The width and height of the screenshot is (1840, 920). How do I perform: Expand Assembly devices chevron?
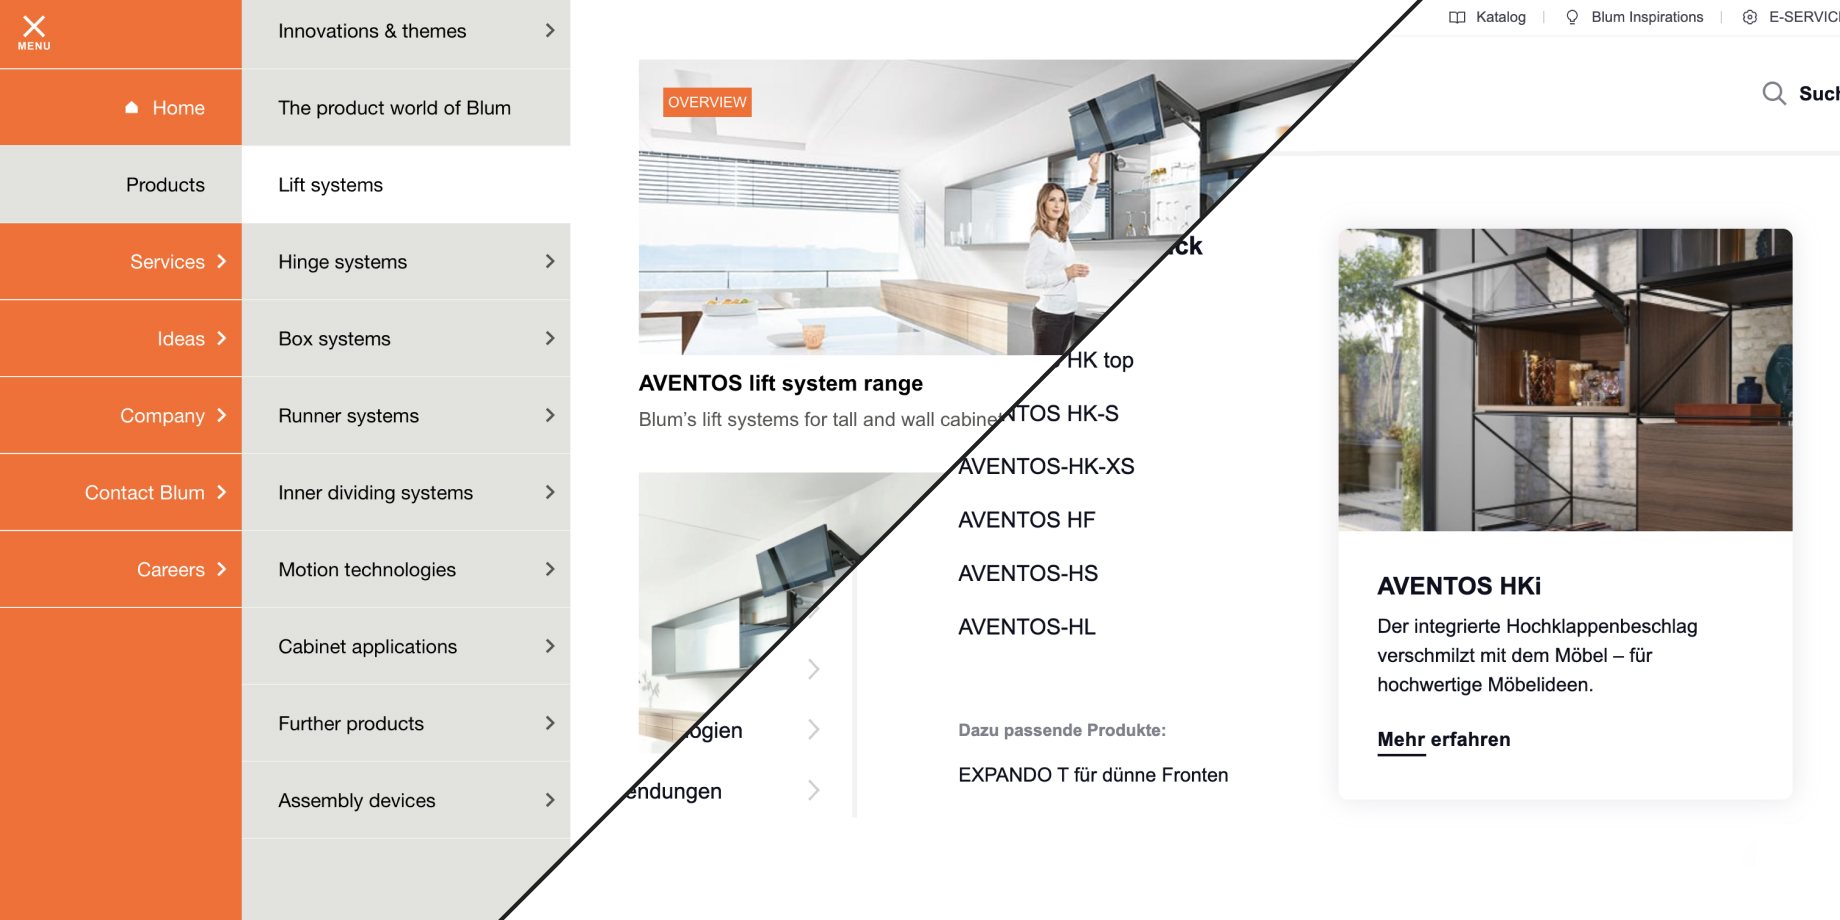tap(550, 800)
